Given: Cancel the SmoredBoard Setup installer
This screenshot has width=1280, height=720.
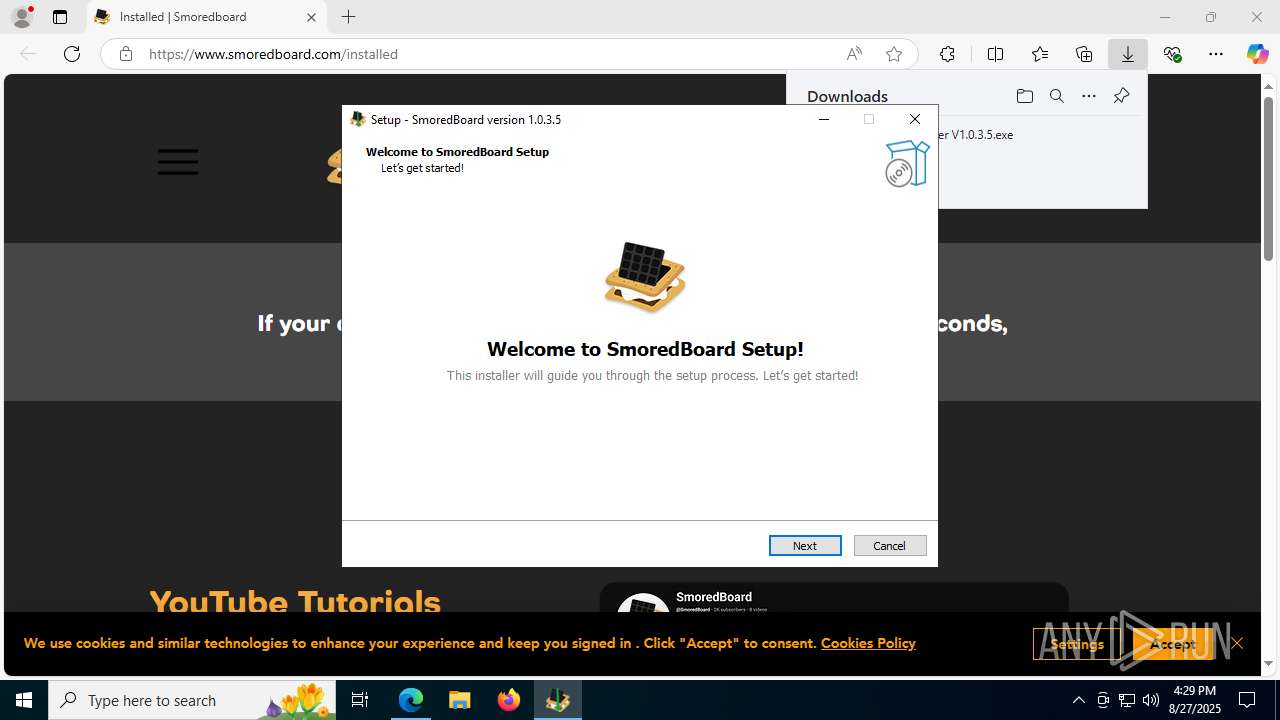Looking at the screenshot, I should click(x=889, y=545).
